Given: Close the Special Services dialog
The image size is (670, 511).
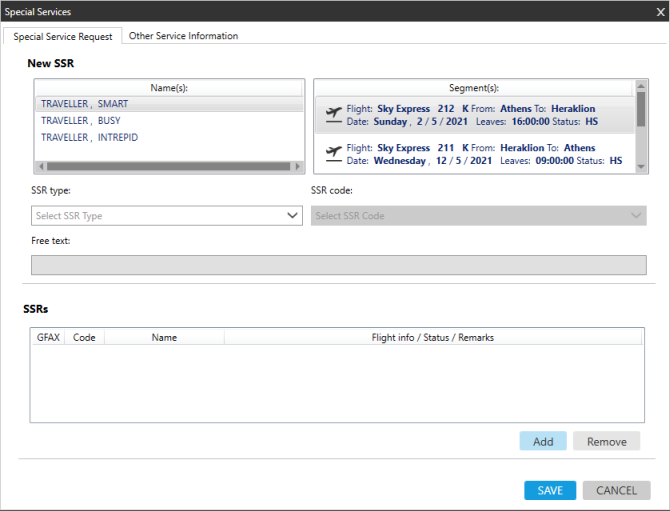Looking at the screenshot, I should click(657, 11).
